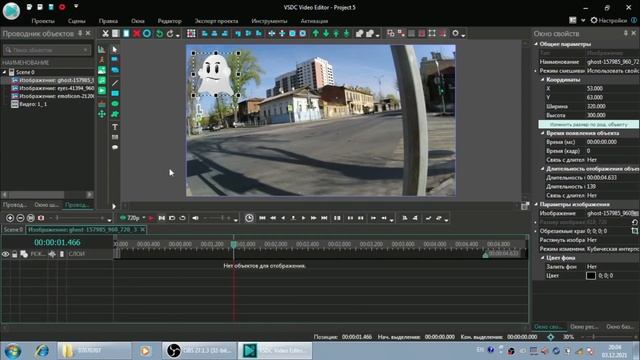640x360 pixels.
Task: Click the Redo arrow icon
Action: pos(170,33)
